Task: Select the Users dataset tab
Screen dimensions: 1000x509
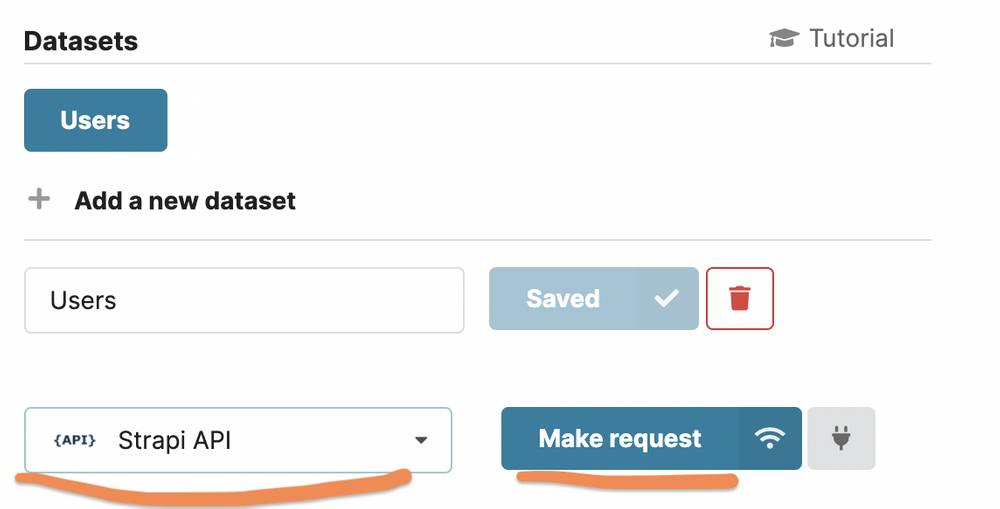Action: click(95, 120)
